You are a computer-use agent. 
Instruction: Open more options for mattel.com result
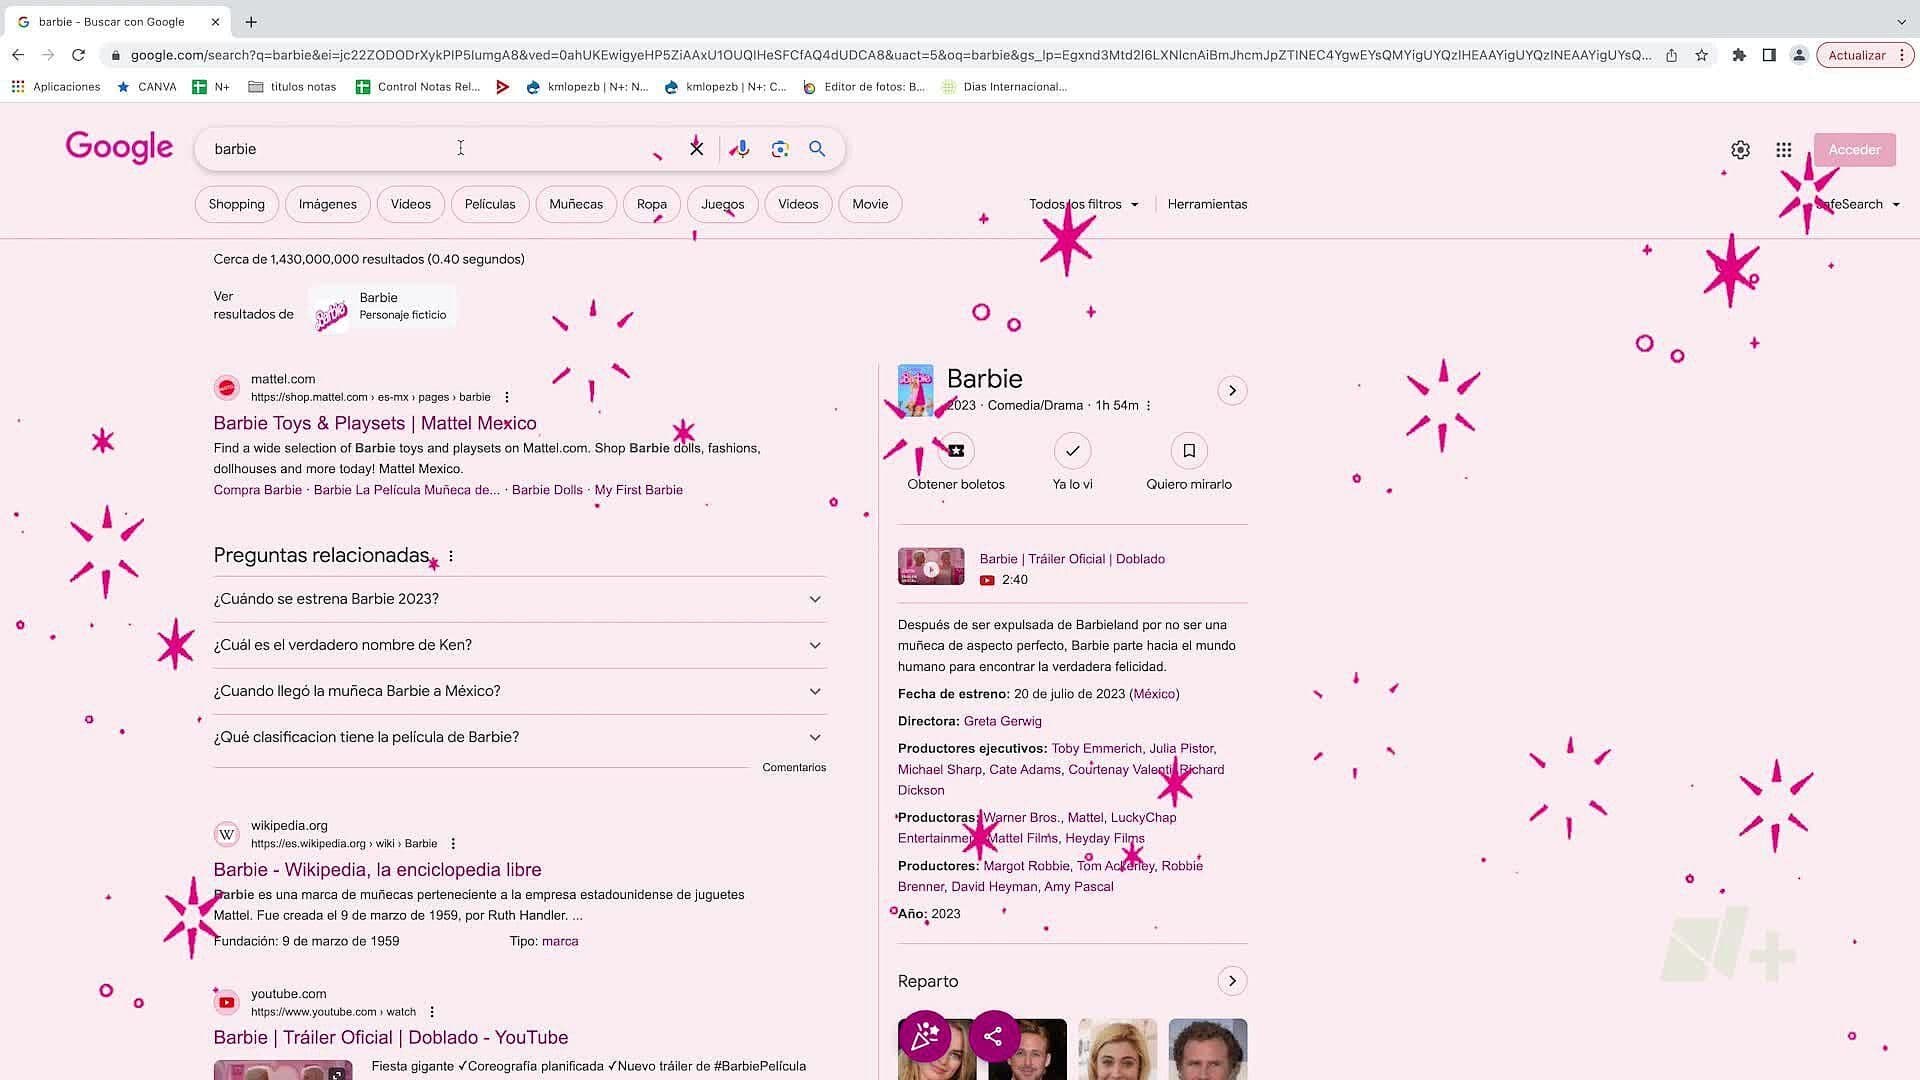[507, 397]
